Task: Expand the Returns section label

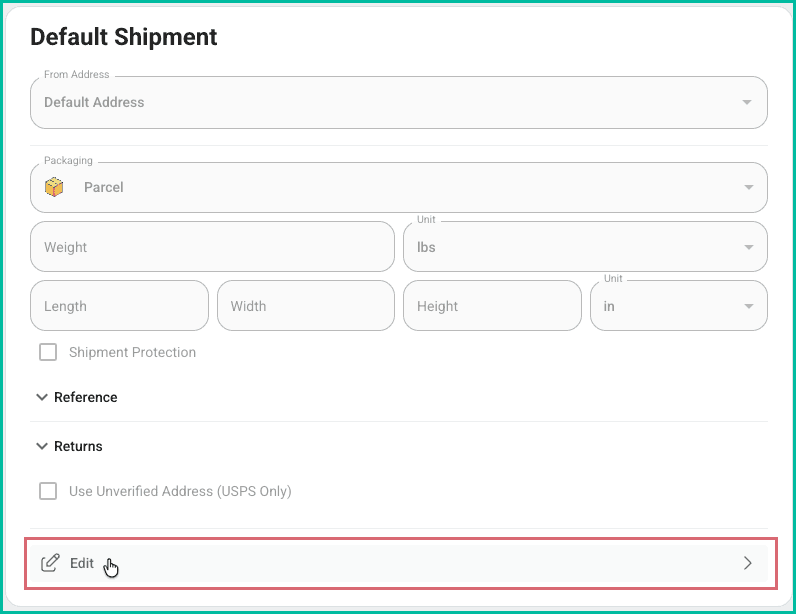Action: pos(78,446)
